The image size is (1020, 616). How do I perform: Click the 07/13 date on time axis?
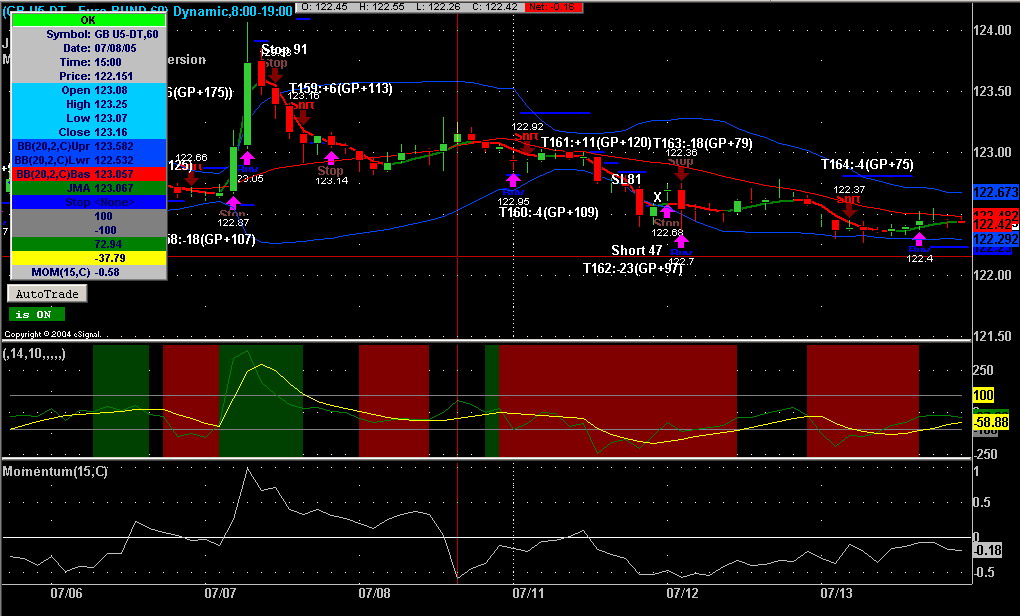pos(837,593)
